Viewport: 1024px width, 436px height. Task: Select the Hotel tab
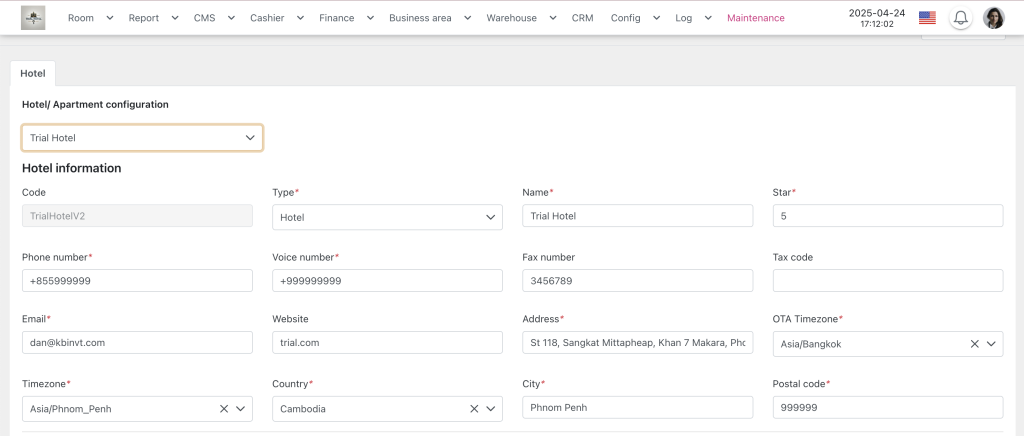(x=33, y=73)
